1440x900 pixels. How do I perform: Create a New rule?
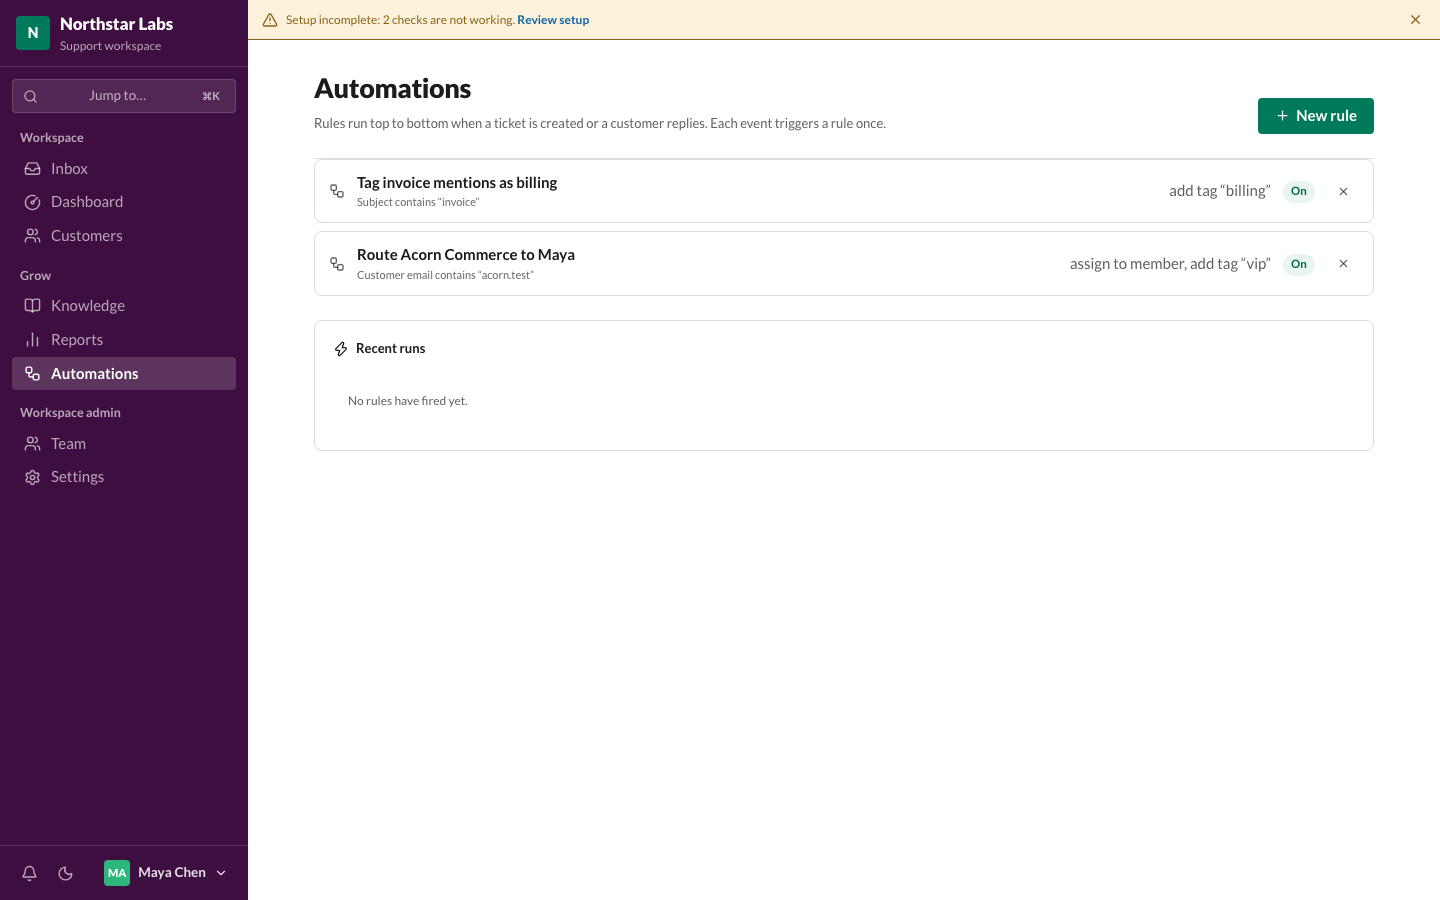point(1315,116)
